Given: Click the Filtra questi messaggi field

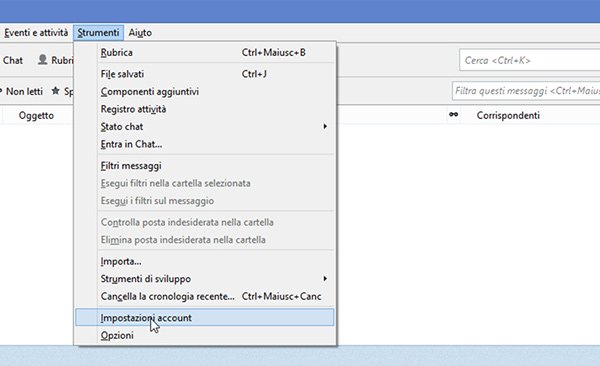Looking at the screenshot, I should click(x=526, y=91).
